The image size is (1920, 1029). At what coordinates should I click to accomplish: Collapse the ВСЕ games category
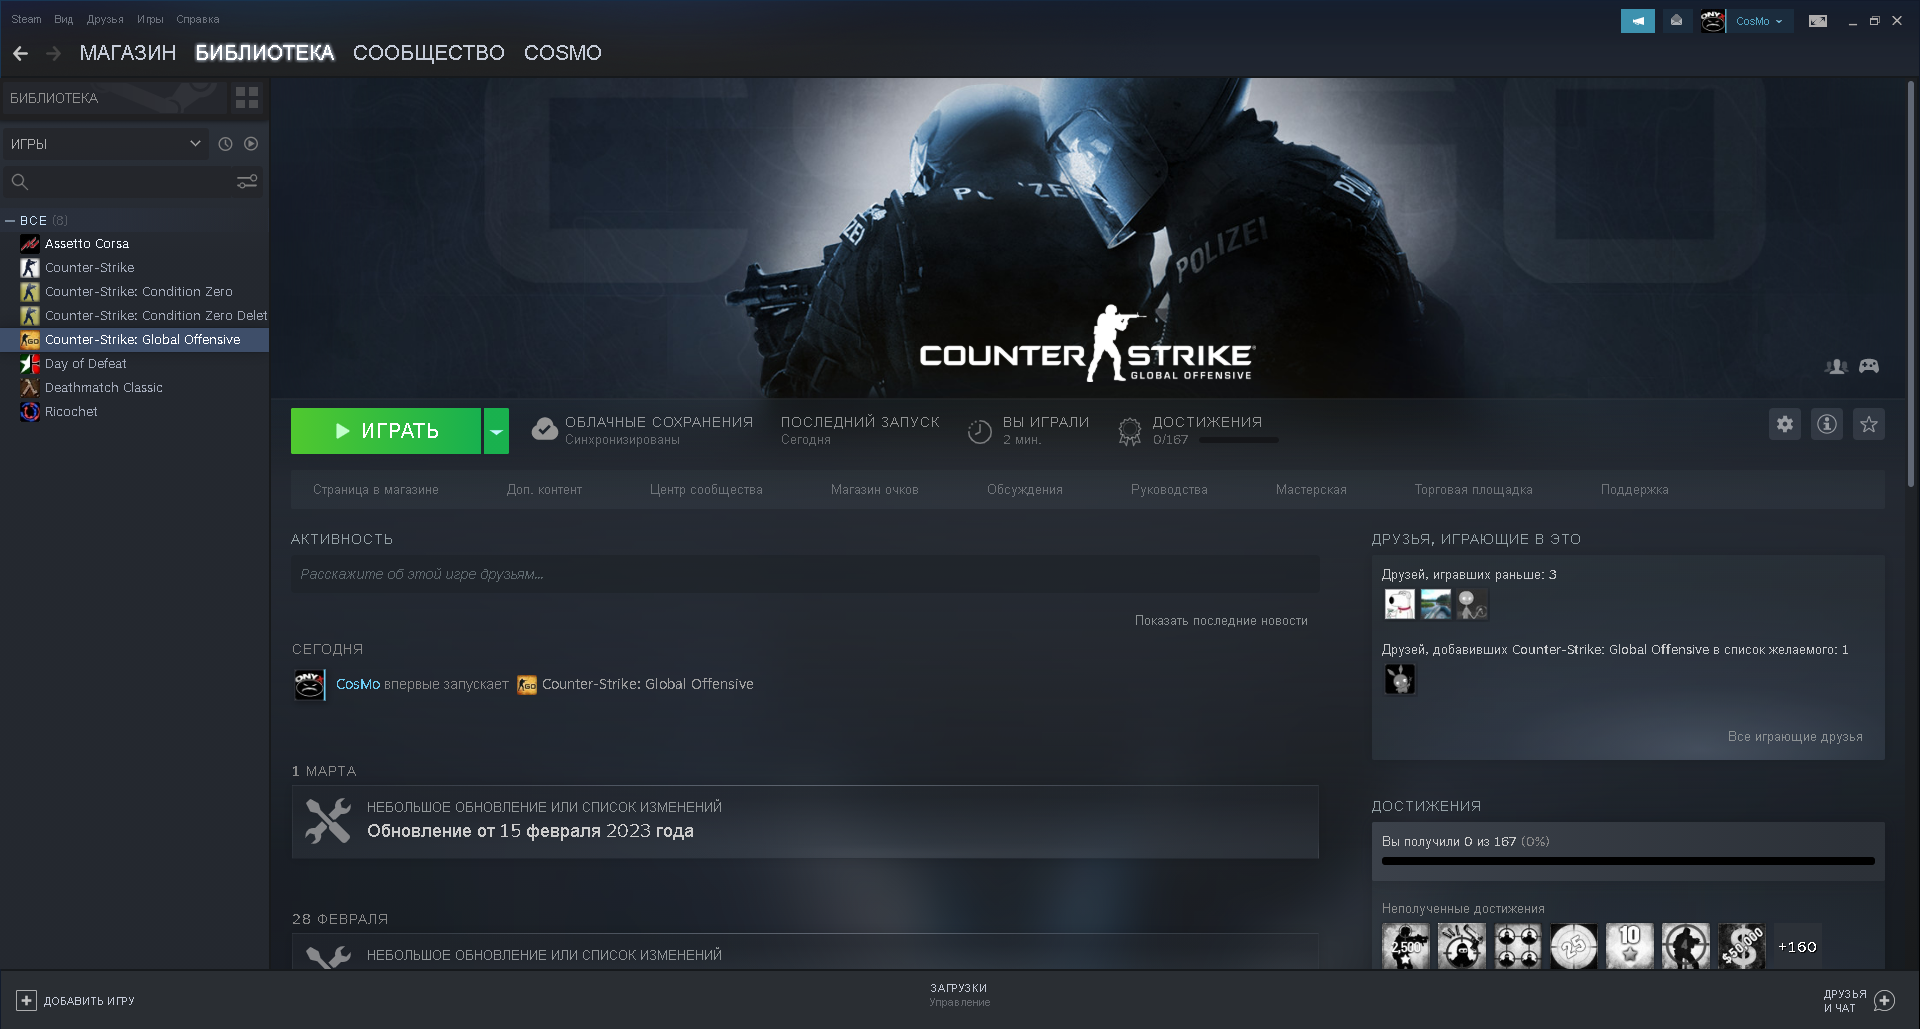click(x=10, y=221)
